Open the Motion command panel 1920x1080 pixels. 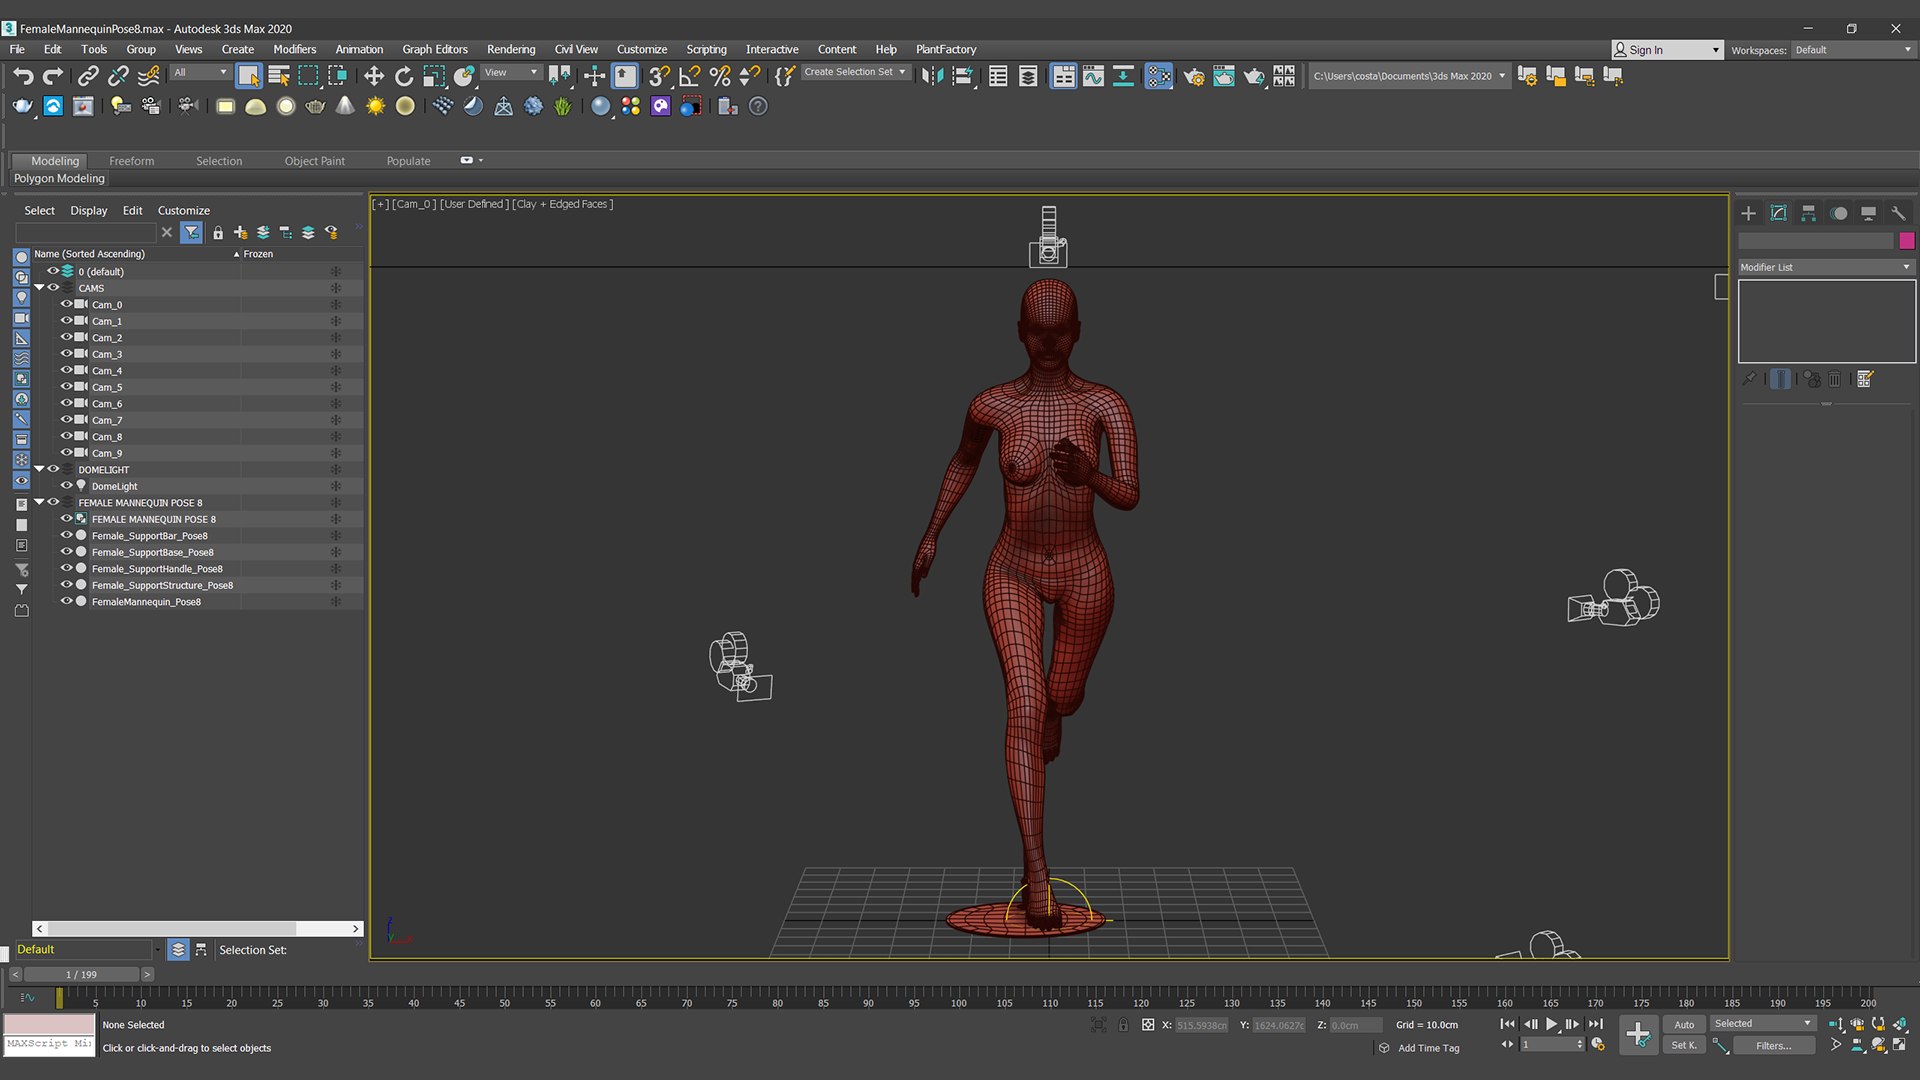coord(1838,213)
